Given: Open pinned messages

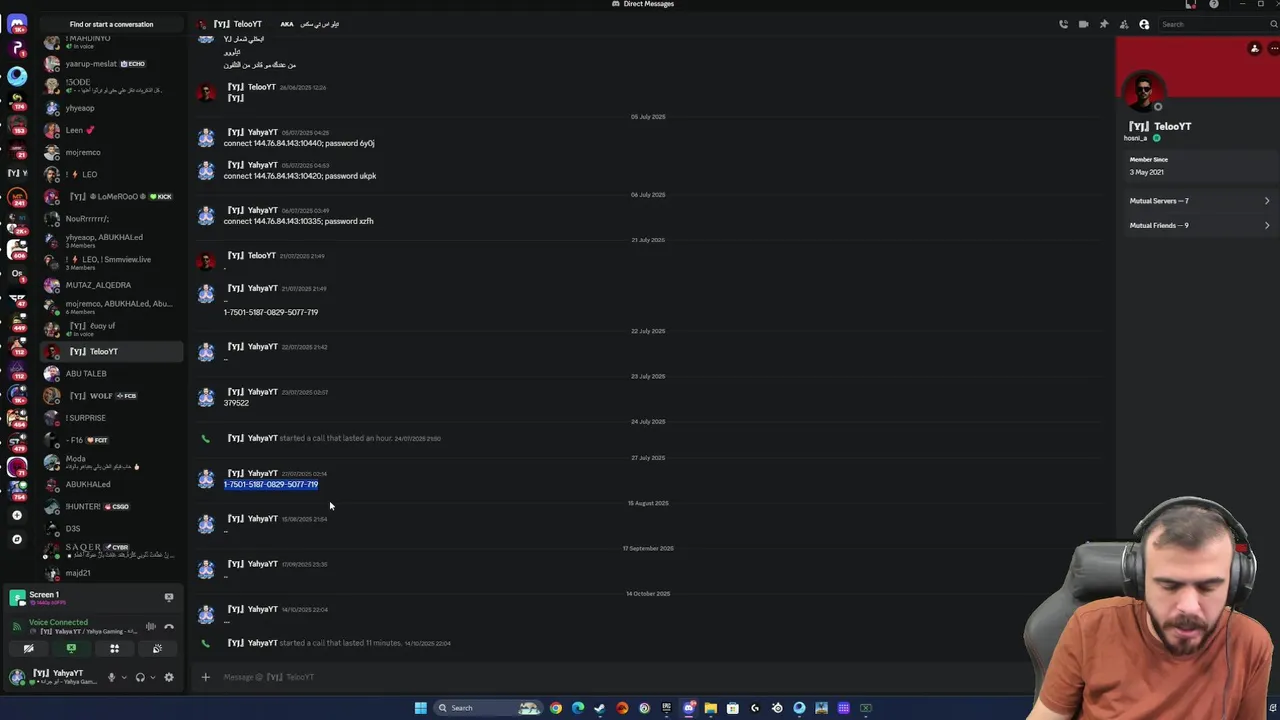Looking at the screenshot, I should point(1103,24).
